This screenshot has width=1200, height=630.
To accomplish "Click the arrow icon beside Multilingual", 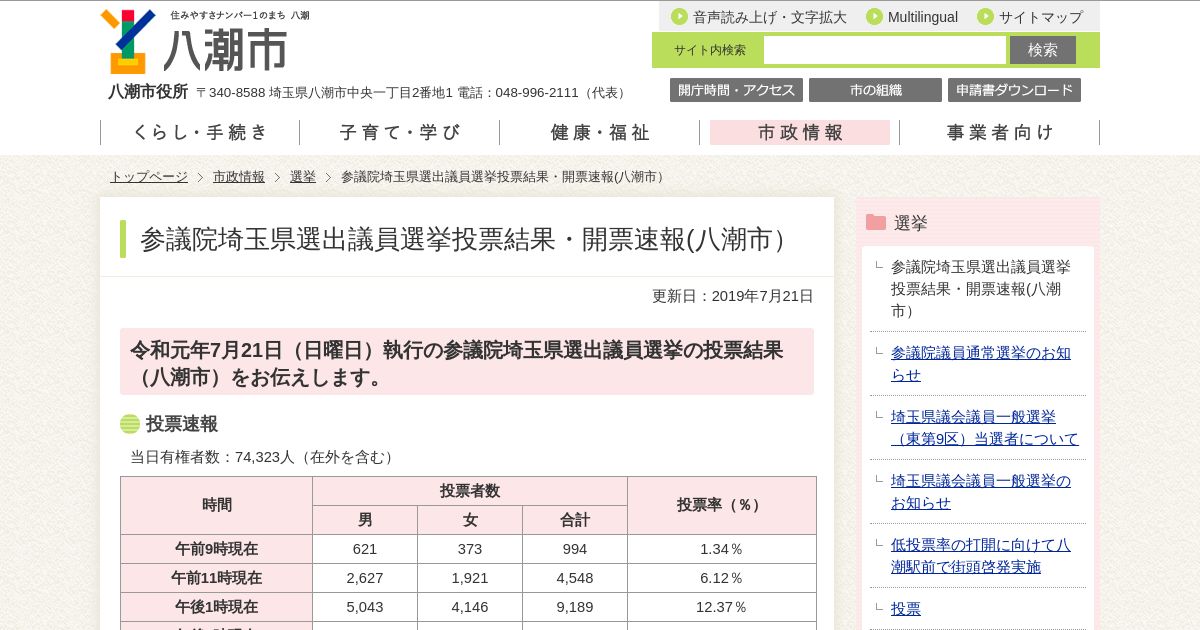I will 874,16.
